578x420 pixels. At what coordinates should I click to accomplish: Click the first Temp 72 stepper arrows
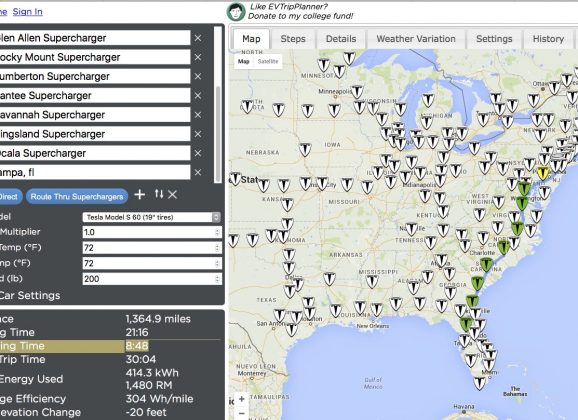pyautogui.click(x=217, y=248)
